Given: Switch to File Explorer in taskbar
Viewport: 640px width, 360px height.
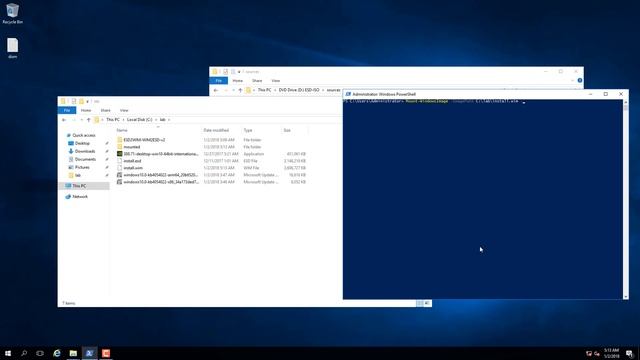Looking at the screenshot, I should point(73,353).
